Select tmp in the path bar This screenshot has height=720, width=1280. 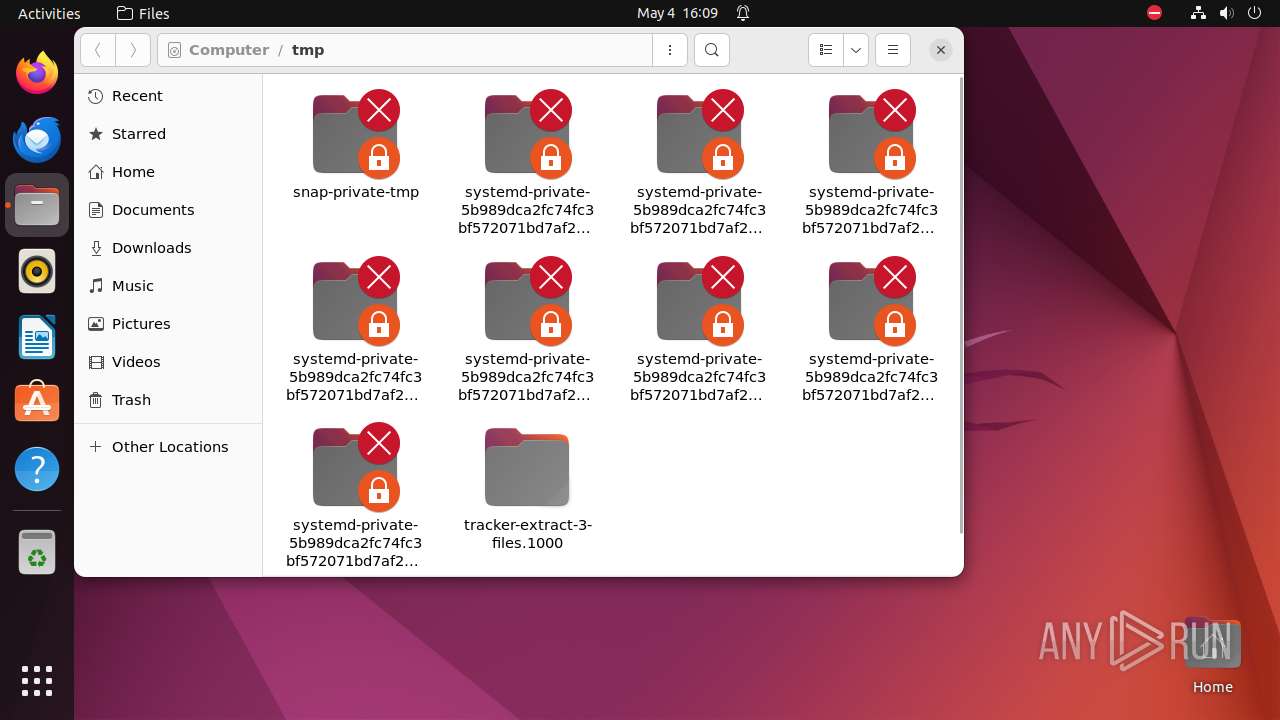click(x=308, y=50)
